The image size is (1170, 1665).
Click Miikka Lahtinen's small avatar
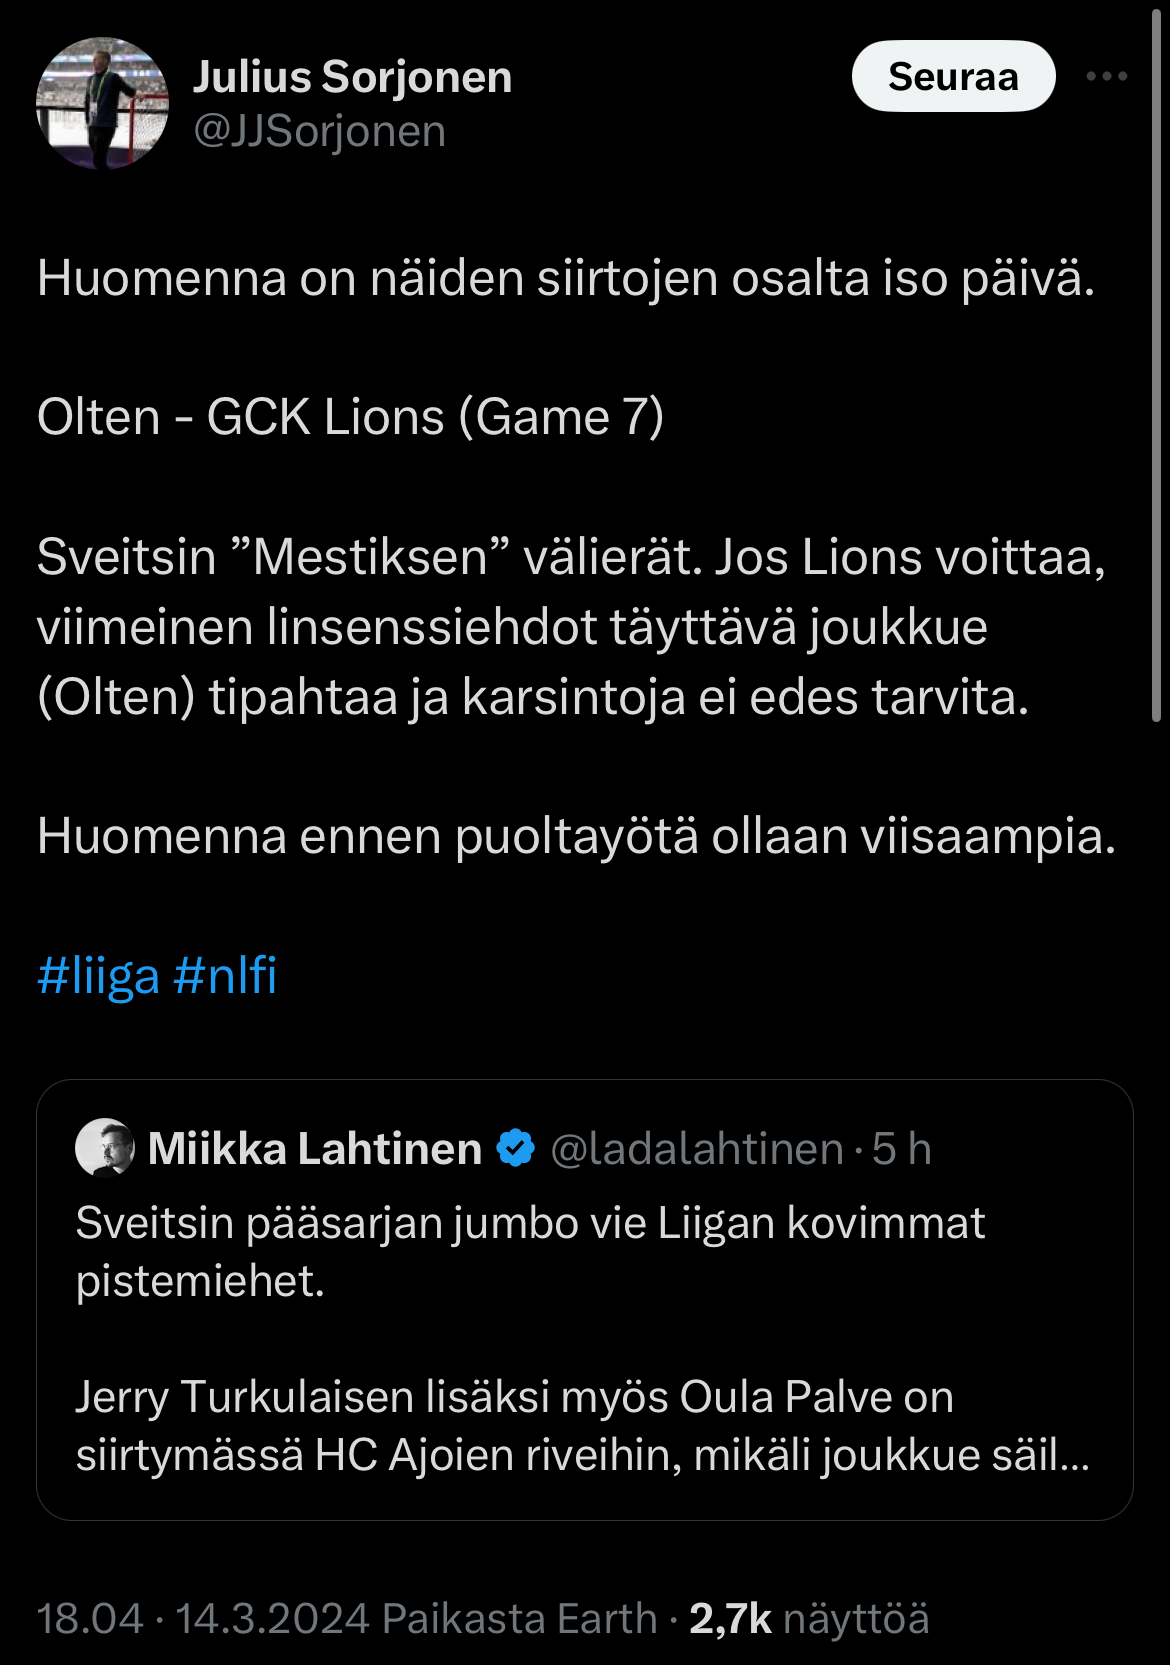[x=105, y=1148]
